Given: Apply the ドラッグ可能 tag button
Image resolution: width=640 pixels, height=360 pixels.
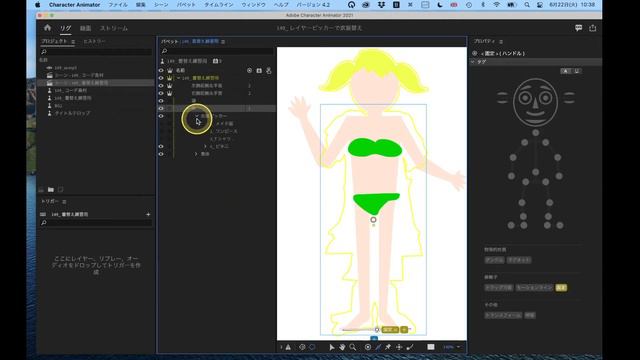Looking at the screenshot, I should [498, 288].
